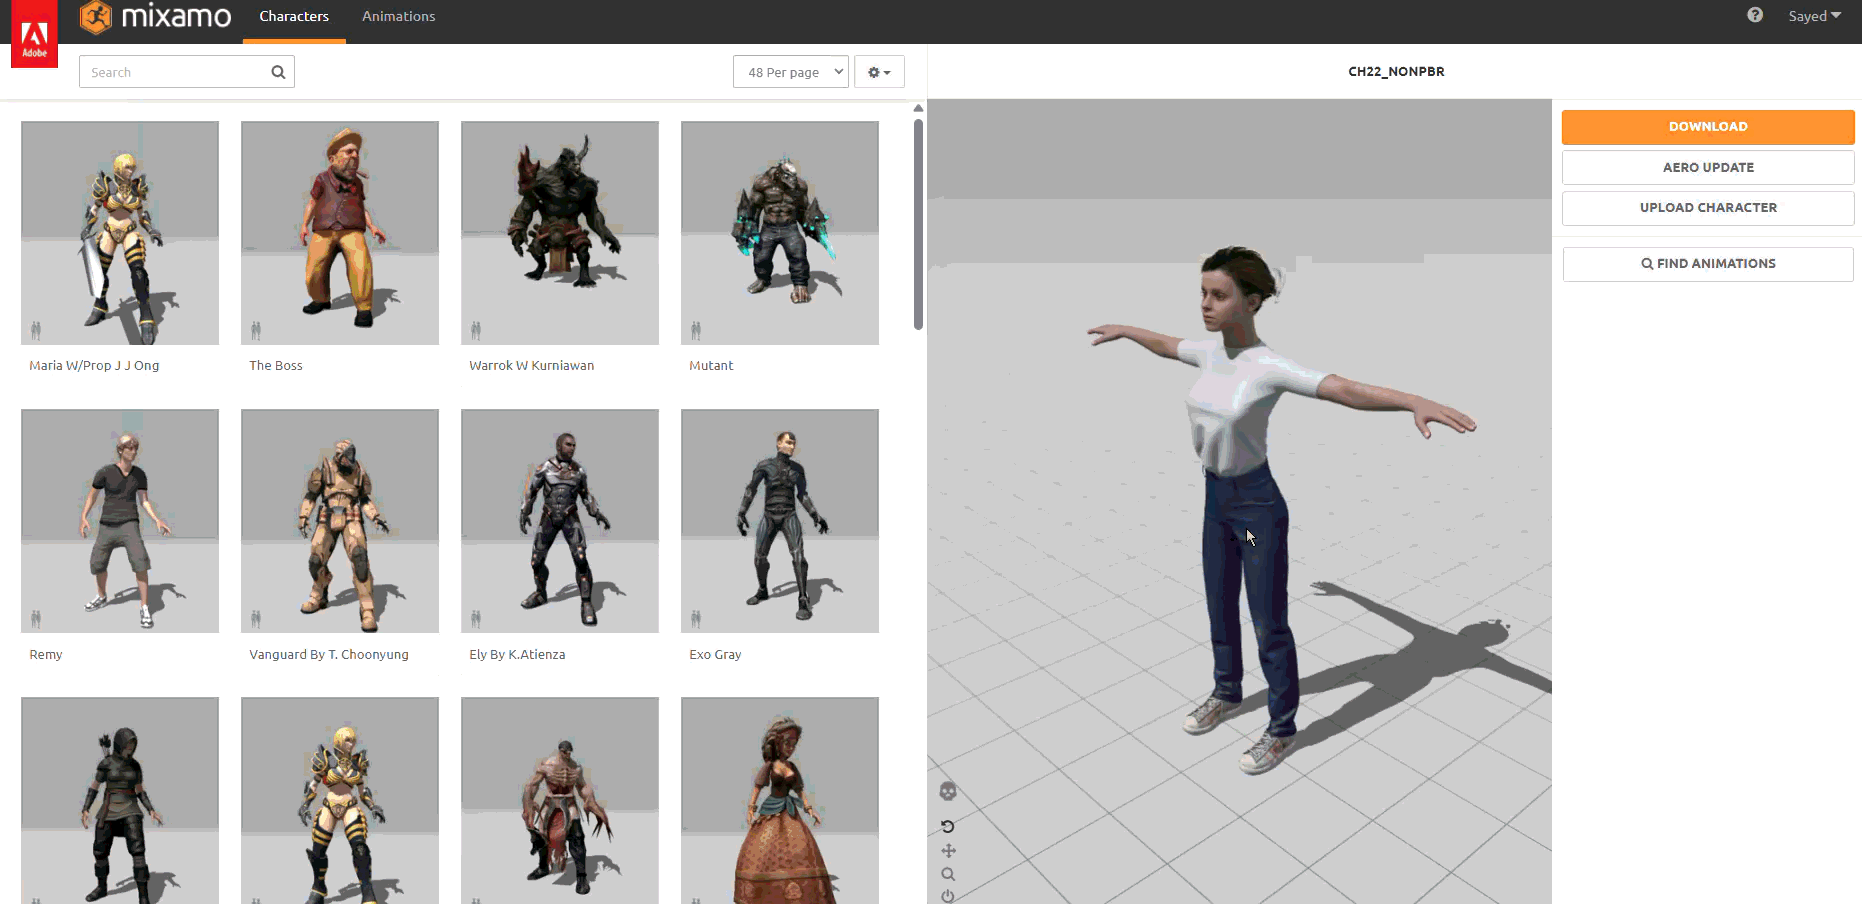The height and width of the screenshot is (904, 1862).
Task: Click the scrollbar up arrow
Action: (x=918, y=108)
